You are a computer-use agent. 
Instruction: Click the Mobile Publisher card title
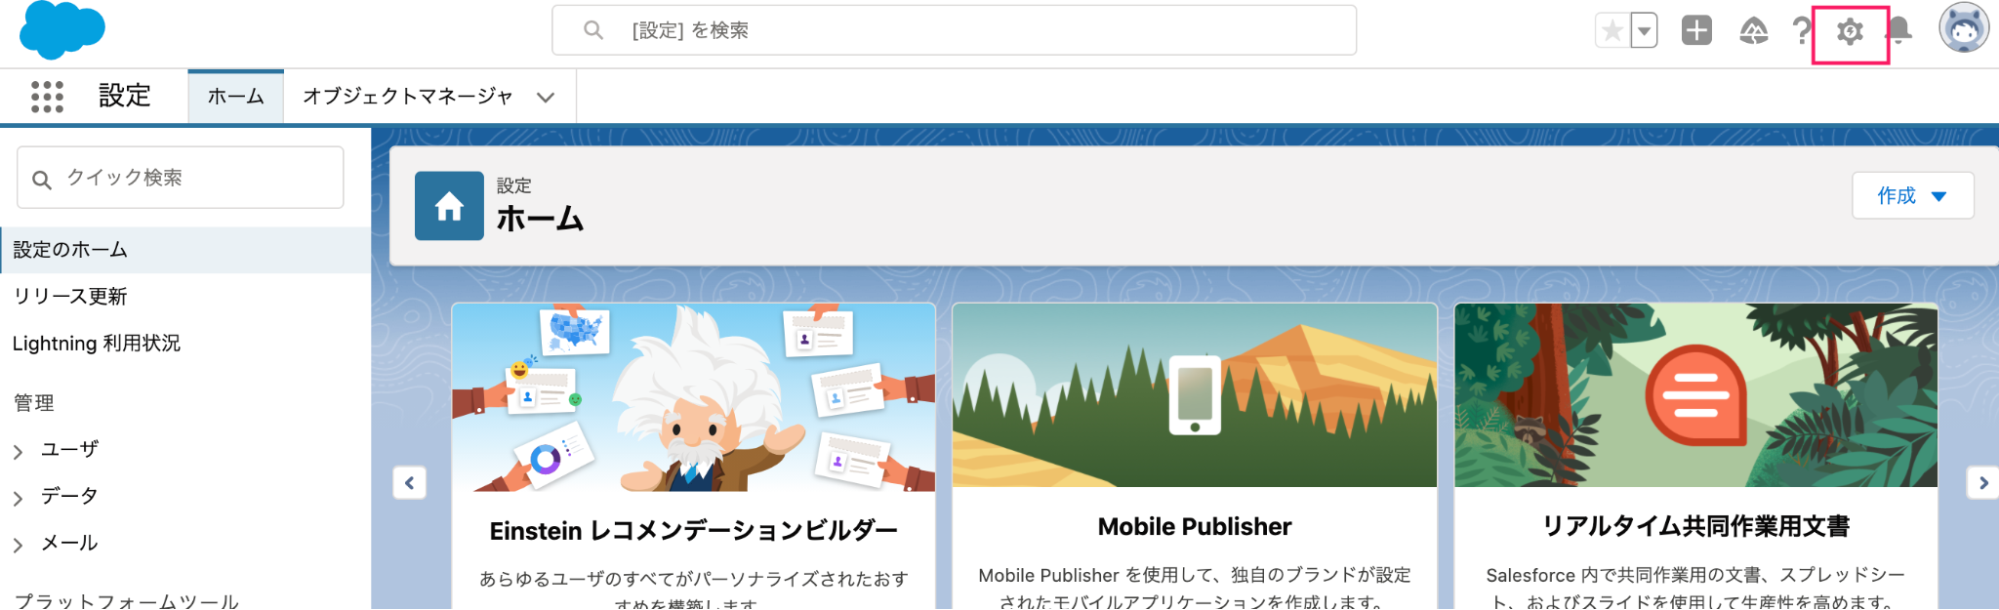pos(1195,527)
